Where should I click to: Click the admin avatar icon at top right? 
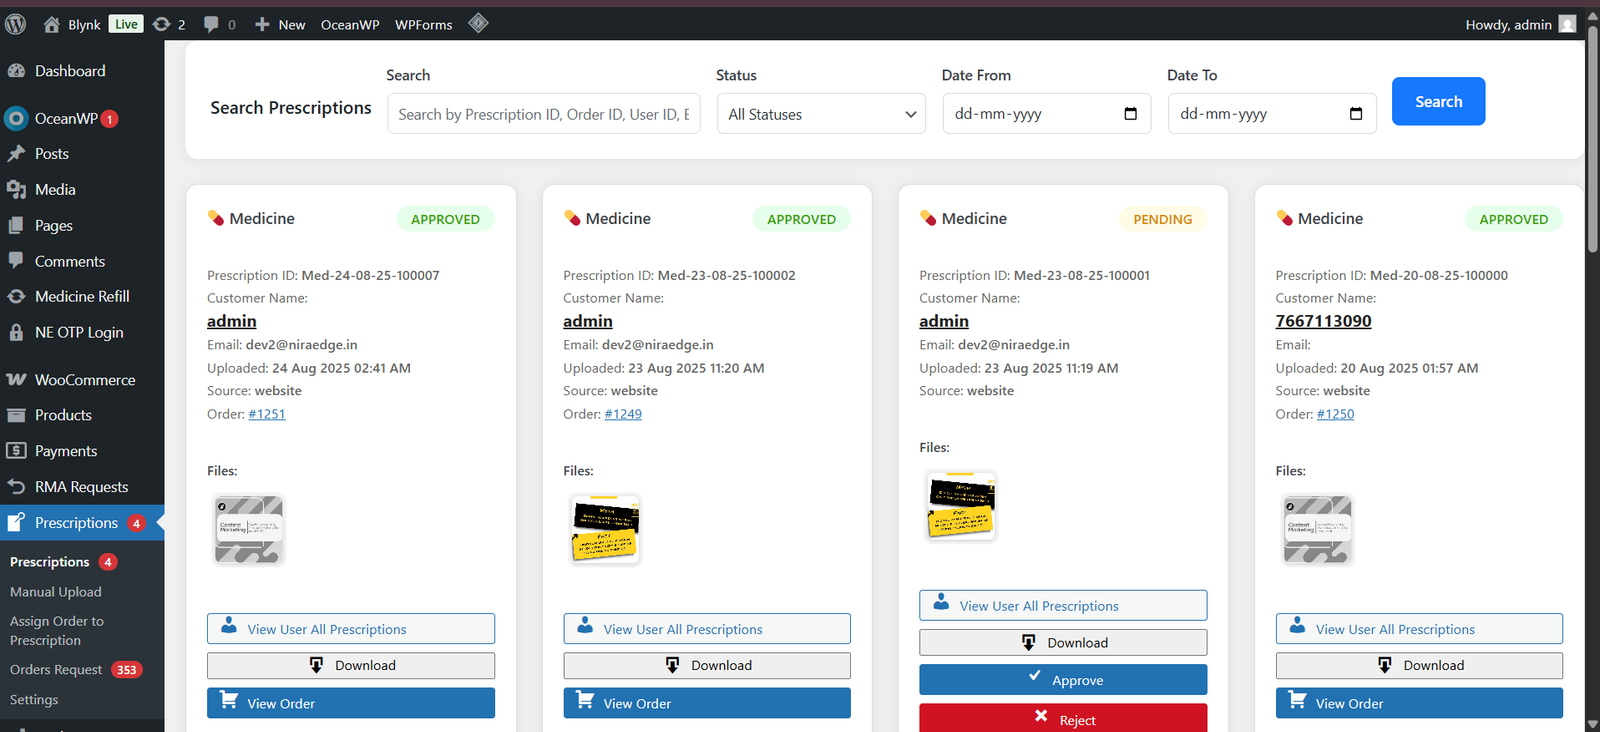click(x=1567, y=24)
